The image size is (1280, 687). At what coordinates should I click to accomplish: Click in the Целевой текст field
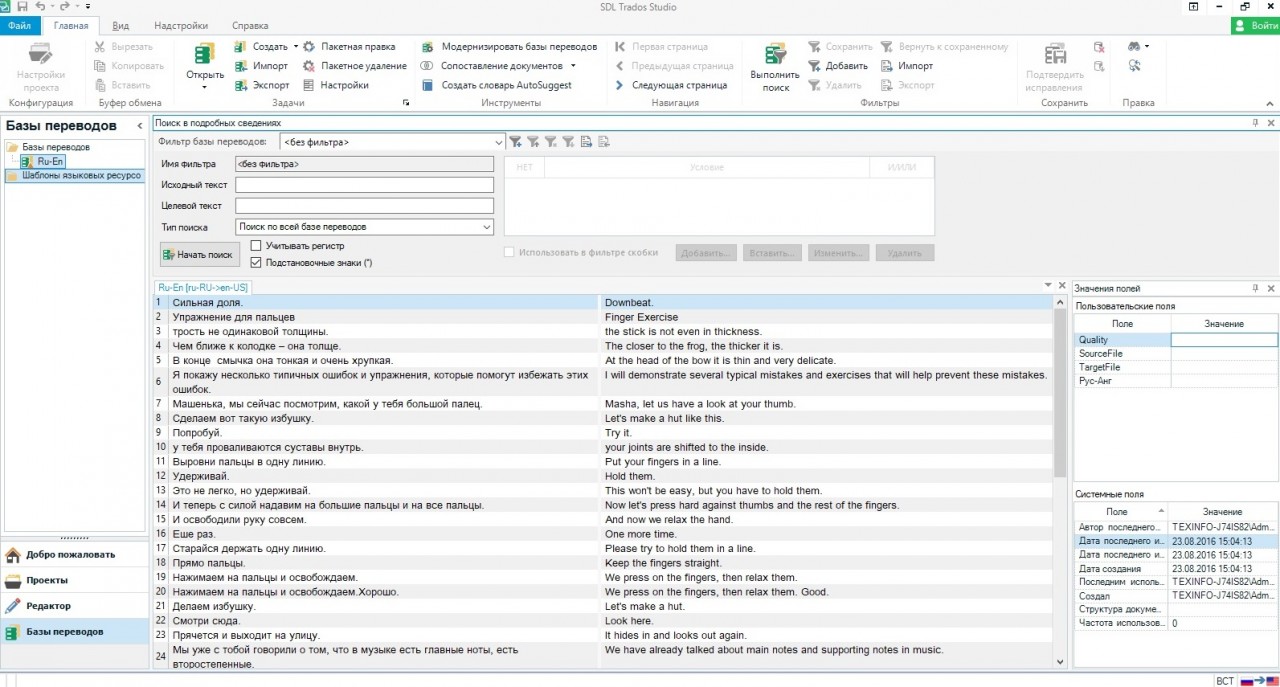(x=365, y=206)
